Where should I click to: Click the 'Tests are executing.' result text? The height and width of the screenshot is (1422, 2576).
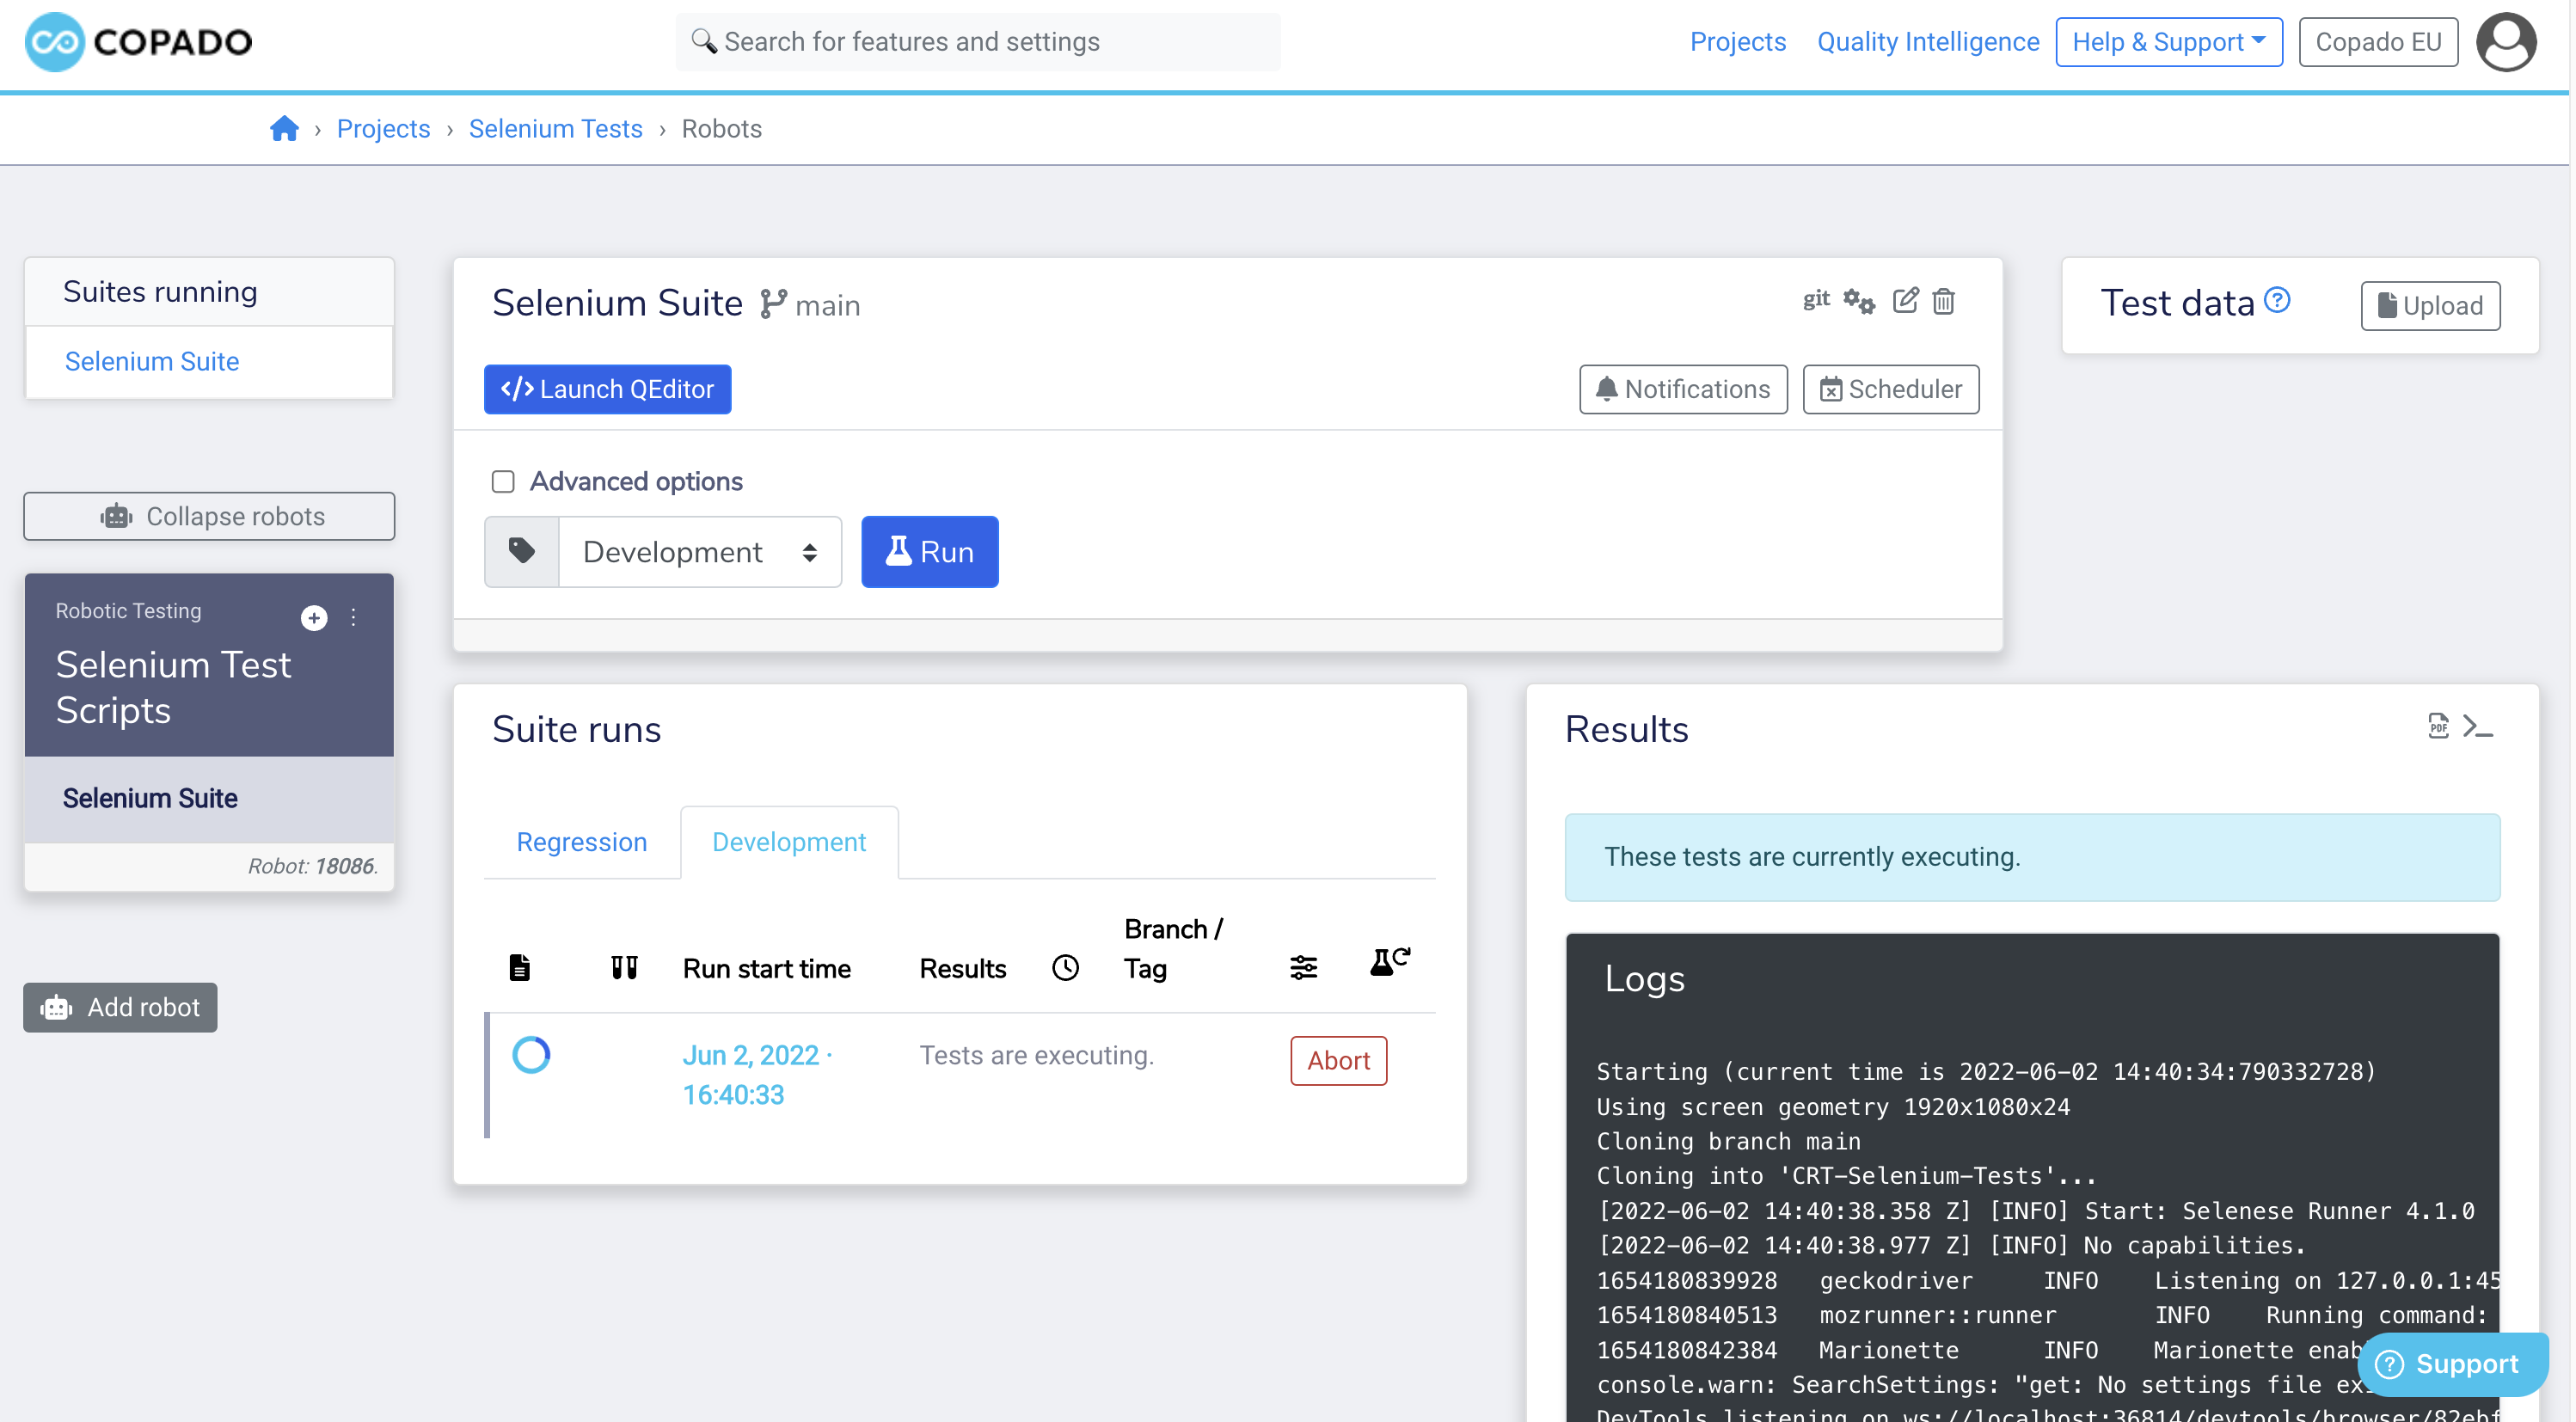click(x=1036, y=1056)
